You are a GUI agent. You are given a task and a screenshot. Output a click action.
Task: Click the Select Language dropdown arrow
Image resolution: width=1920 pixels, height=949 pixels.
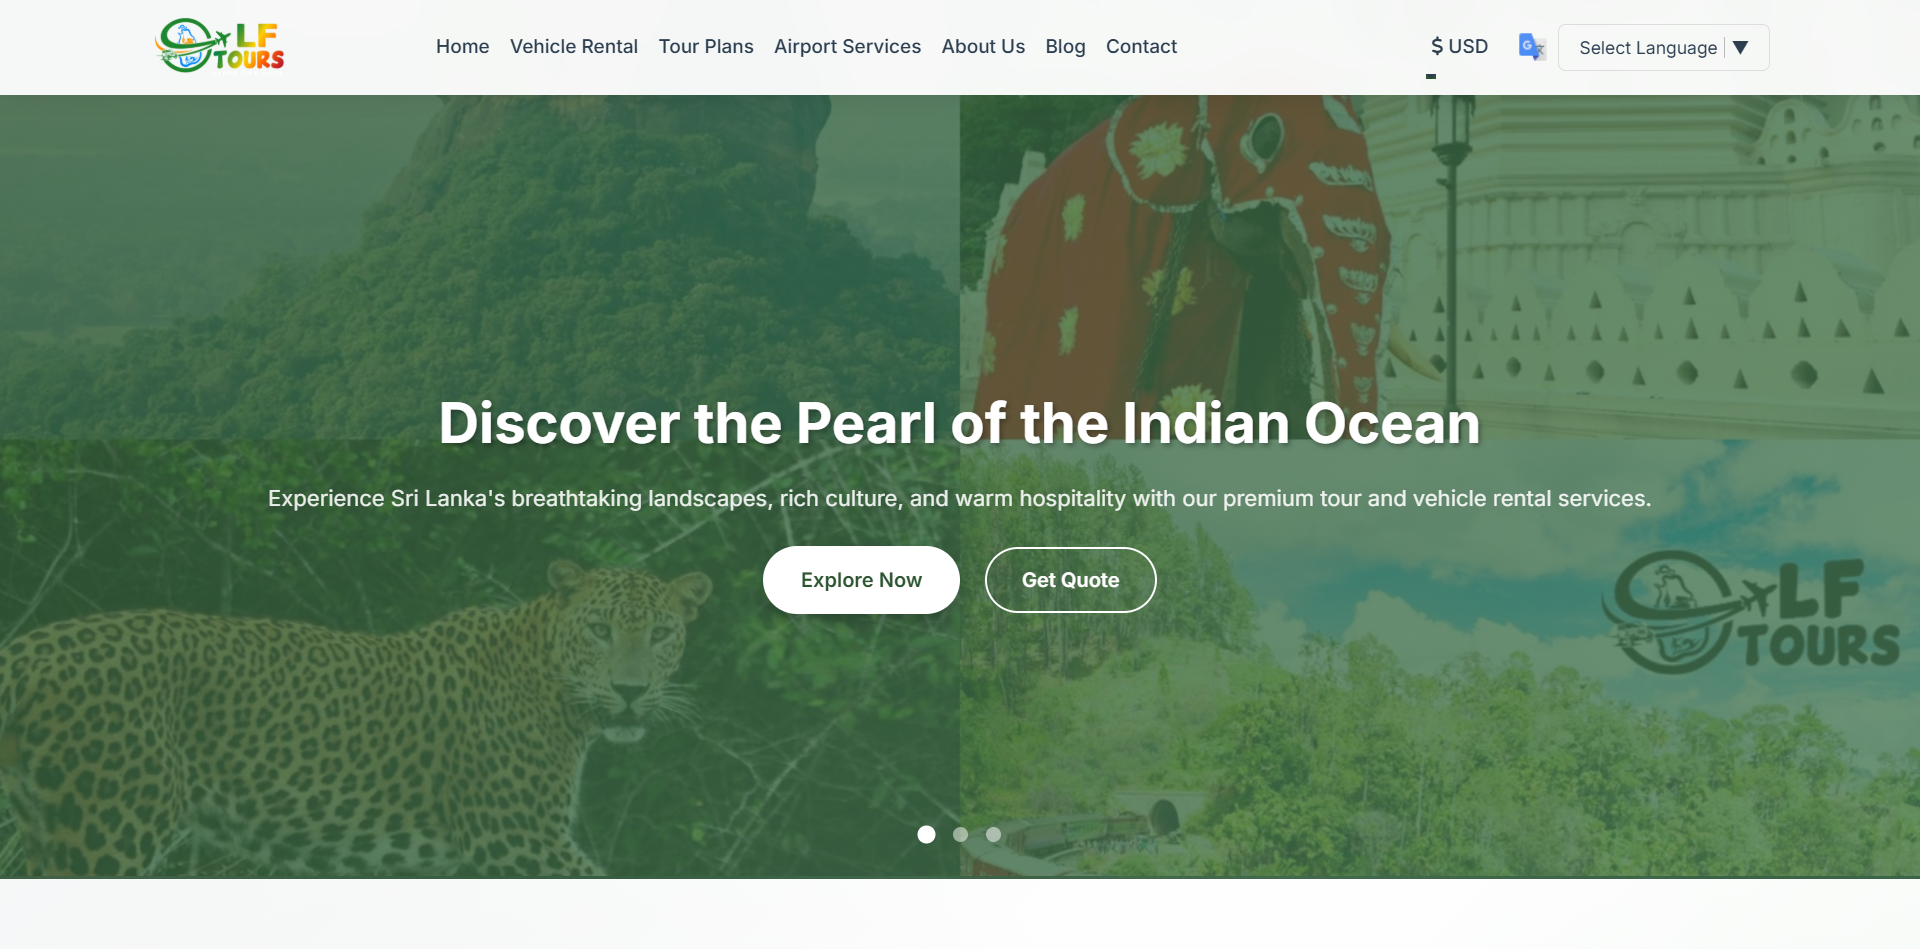click(1740, 48)
